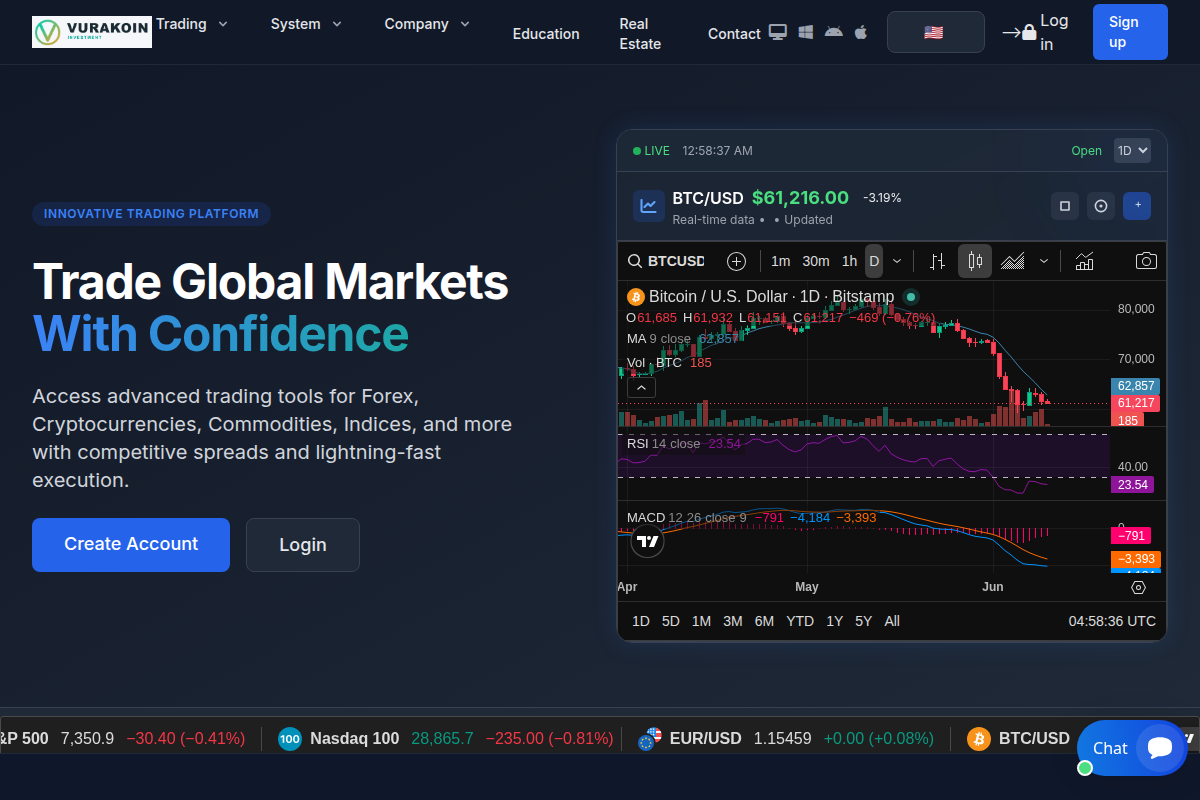
Task: Select the candlestick chart style icon
Action: 975,261
